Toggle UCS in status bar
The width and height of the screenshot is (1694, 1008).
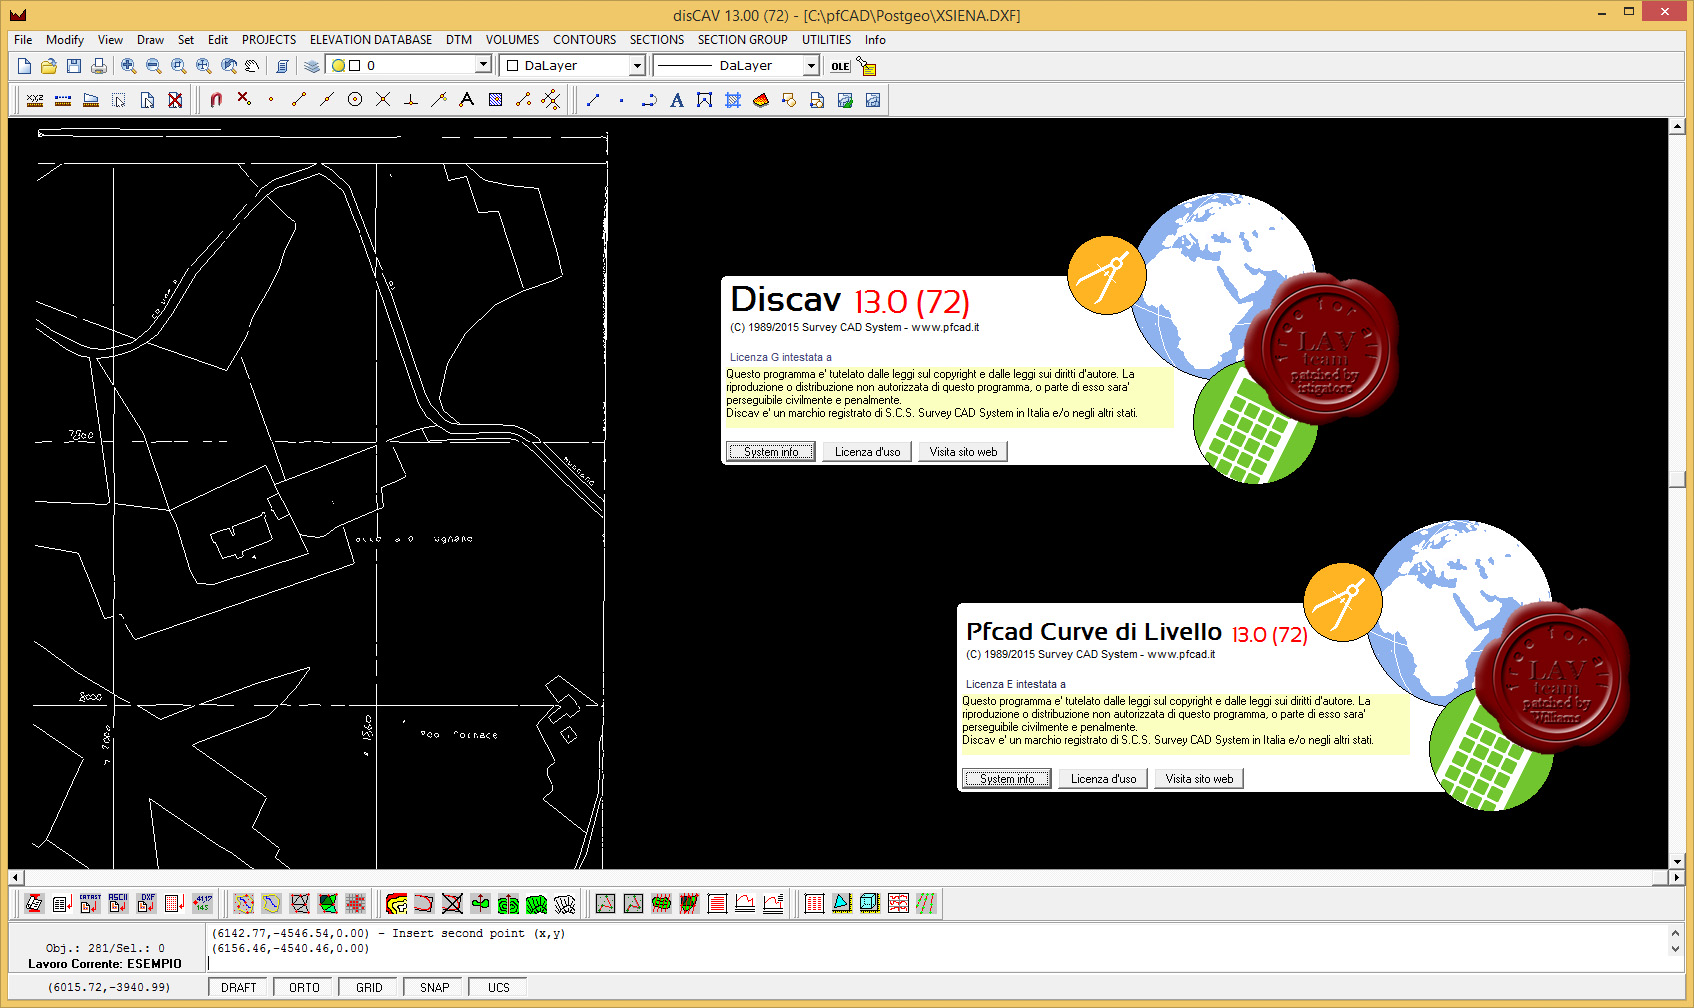pyautogui.click(x=498, y=987)
